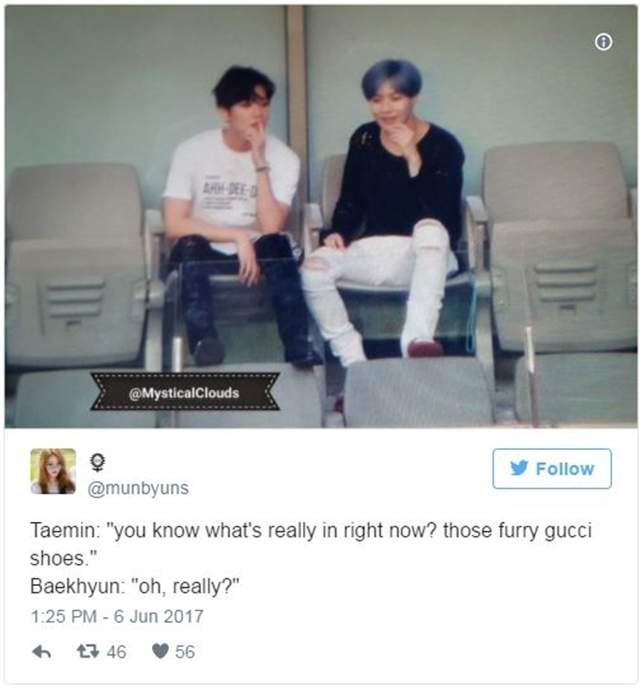Screen dimensions: 640x690
Task: Open the @munbyuns handle link
Action: pyautogui.click(x=138, y=488)
